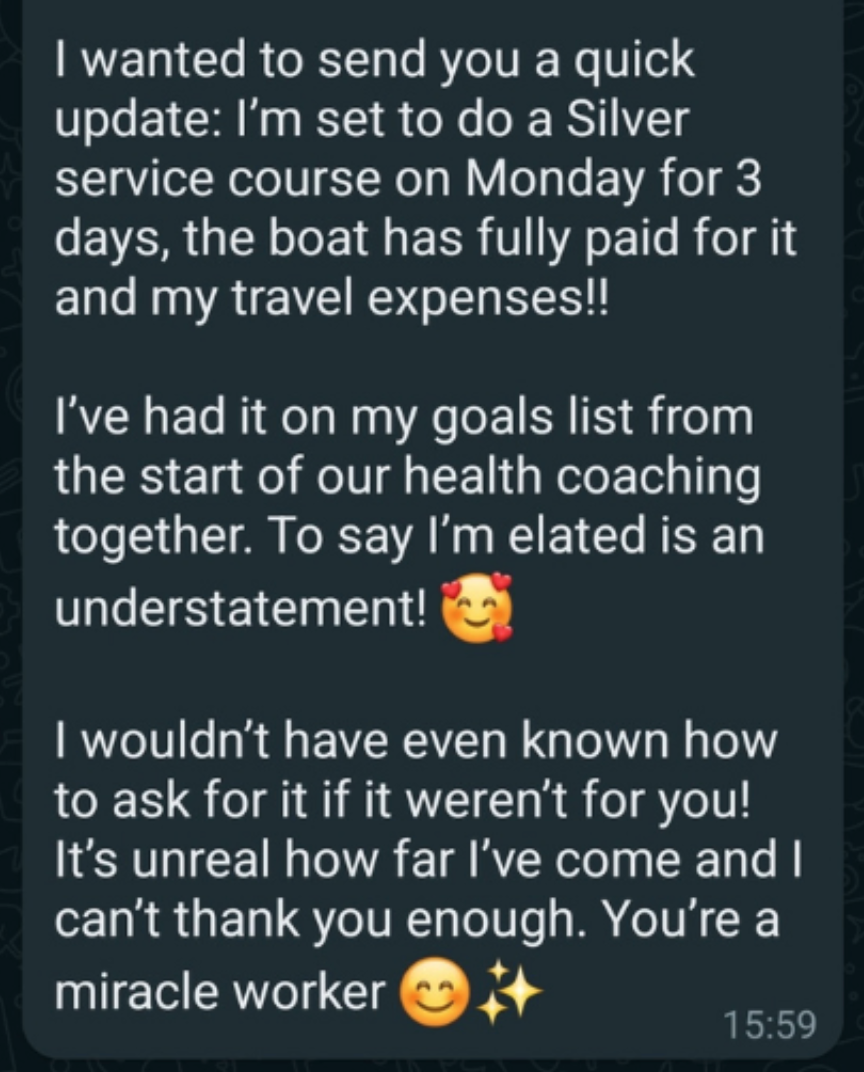The width and height of the screenshot is (864, 1072).
Task: Tap the sparkles emoji near the message end
Action: 509,991
